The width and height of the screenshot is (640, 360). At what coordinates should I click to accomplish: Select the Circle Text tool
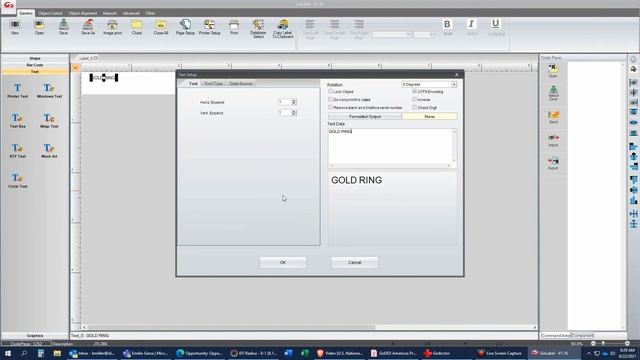18,180
